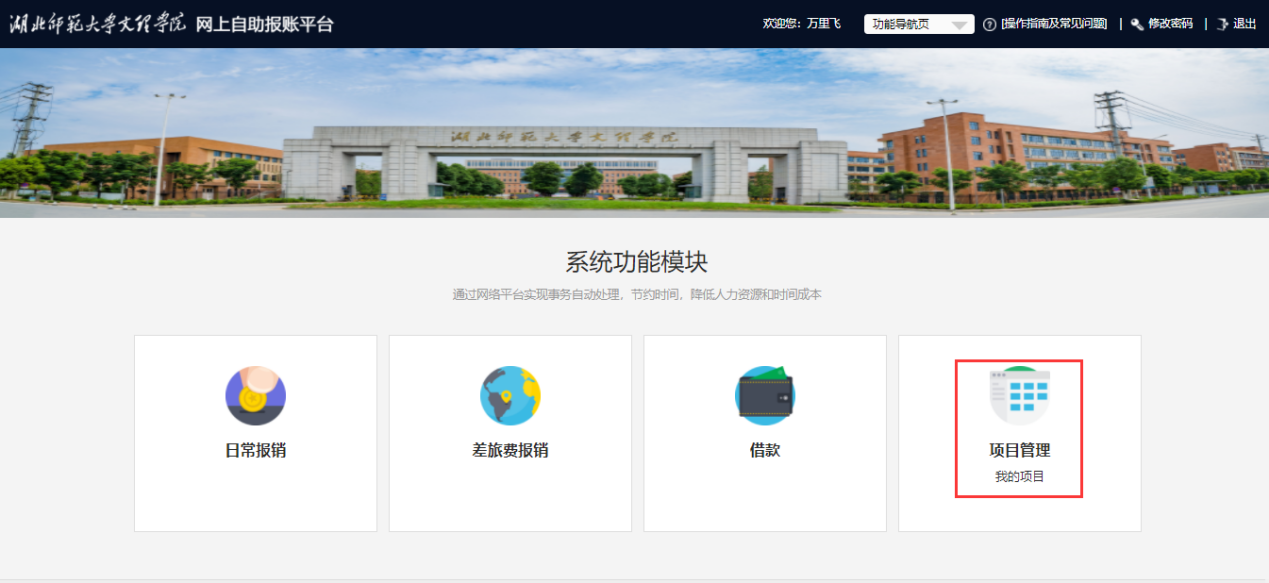Viewport: 1269px width, 583px height.
Task: Click 退出 to log out
Action: pyautogui.click(x=1244, y=24)
